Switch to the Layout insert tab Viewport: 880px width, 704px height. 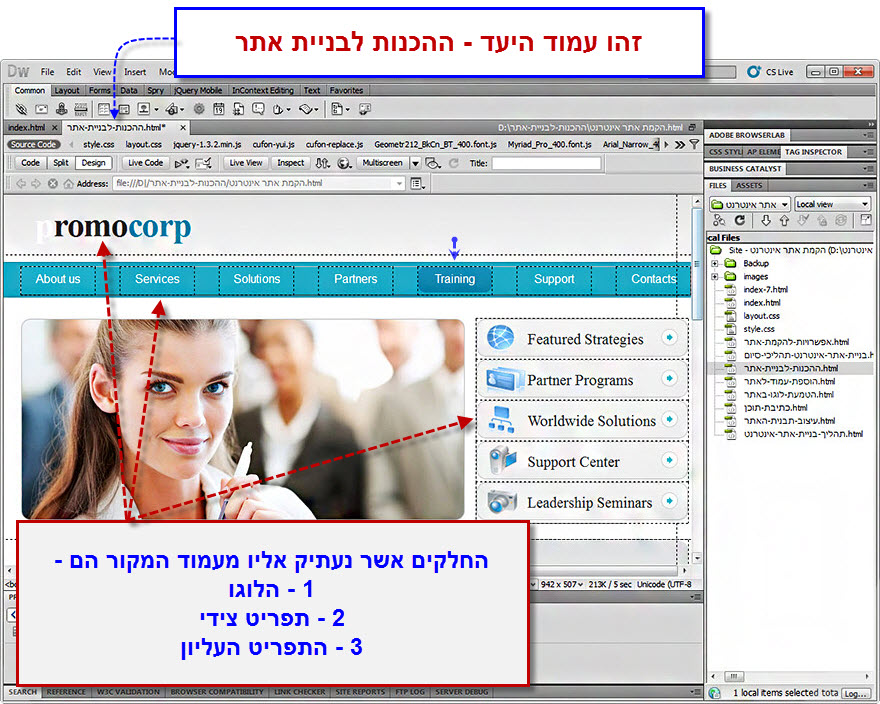(x=67, y=90)
